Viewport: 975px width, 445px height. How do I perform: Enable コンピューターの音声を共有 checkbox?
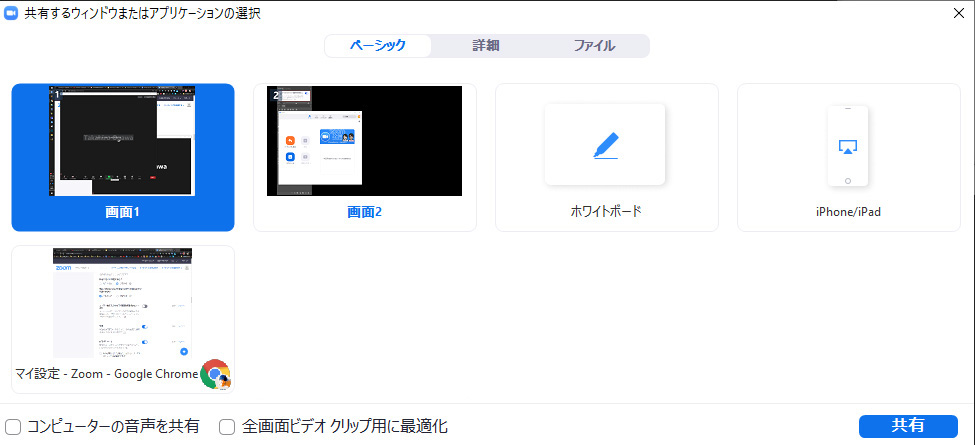(x=13, y=427)
